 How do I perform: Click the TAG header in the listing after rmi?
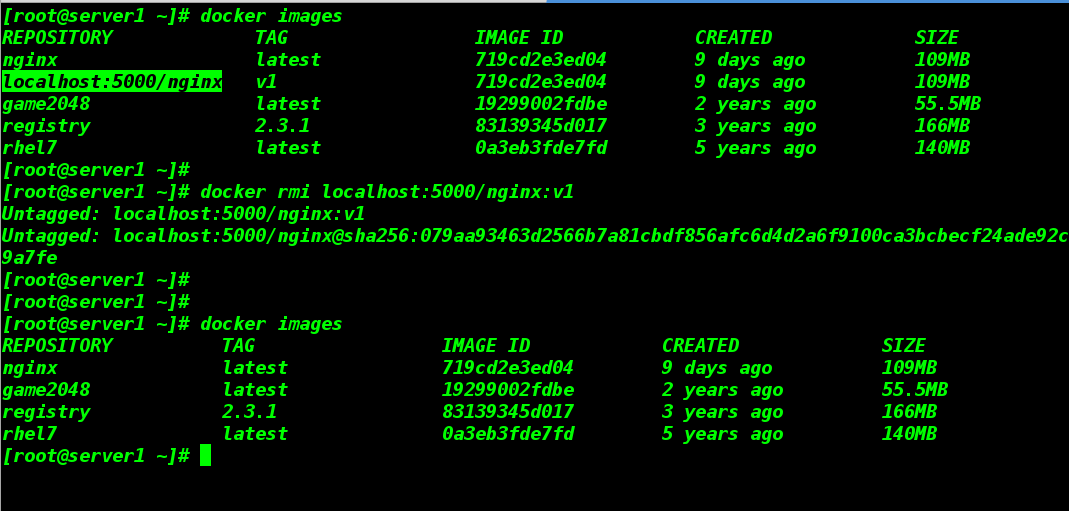(x=239, y=345)
